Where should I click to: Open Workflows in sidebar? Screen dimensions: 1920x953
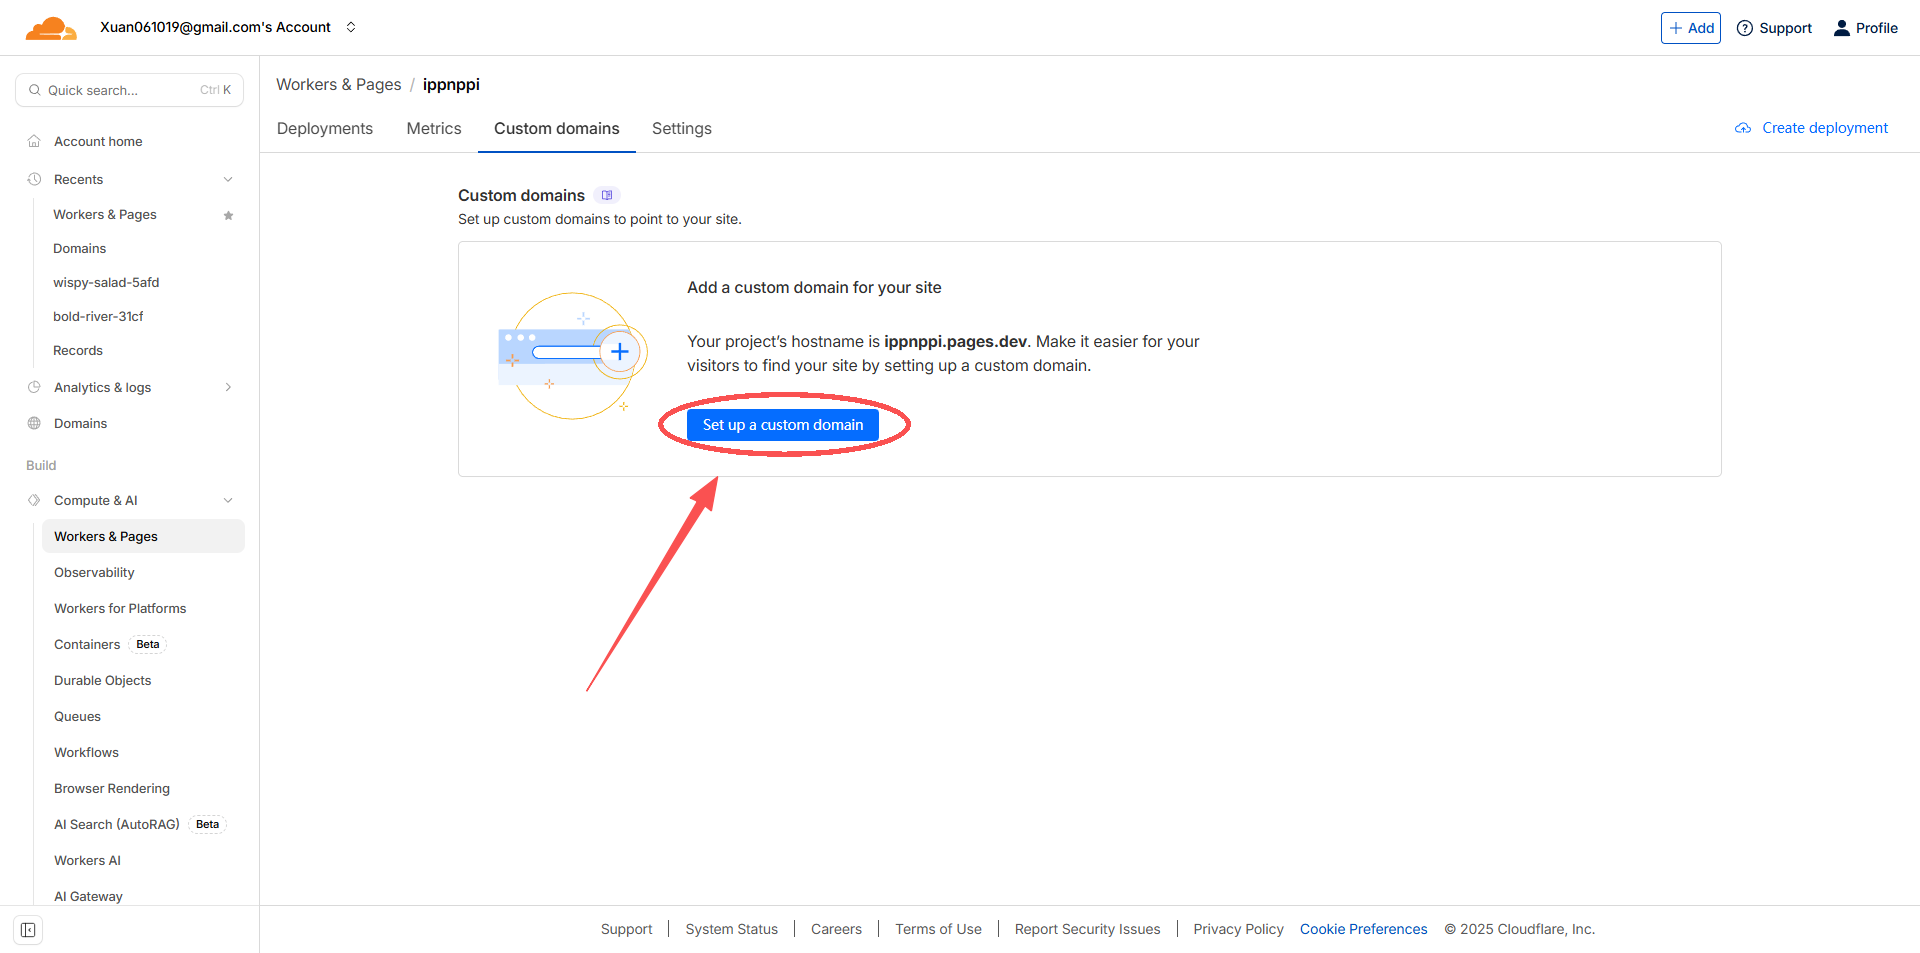click(x=86, y=752)
